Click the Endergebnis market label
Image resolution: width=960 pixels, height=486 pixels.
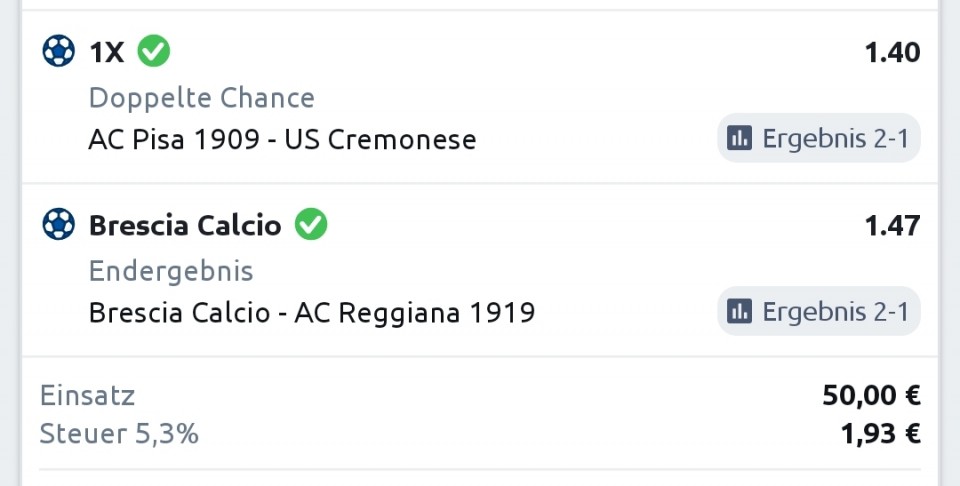coord(171,271)
